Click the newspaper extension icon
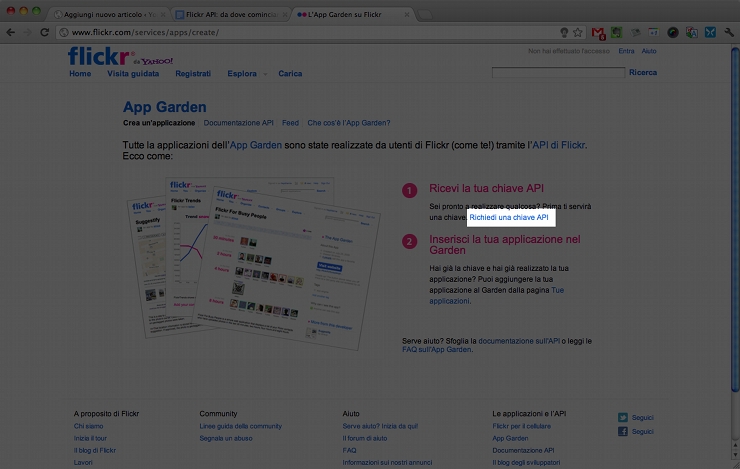This screenshot has width=740, height=469. click(x=635, y=33)
